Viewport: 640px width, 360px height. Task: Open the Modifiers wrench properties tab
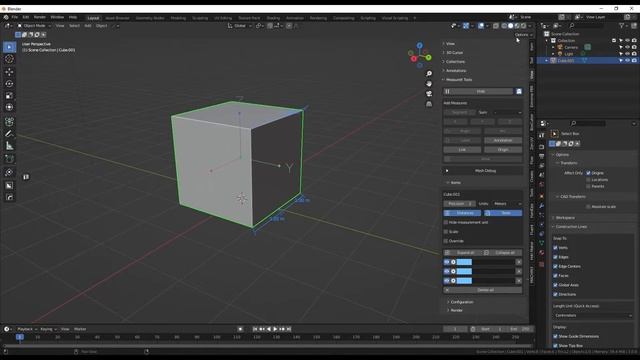point(542,206)
